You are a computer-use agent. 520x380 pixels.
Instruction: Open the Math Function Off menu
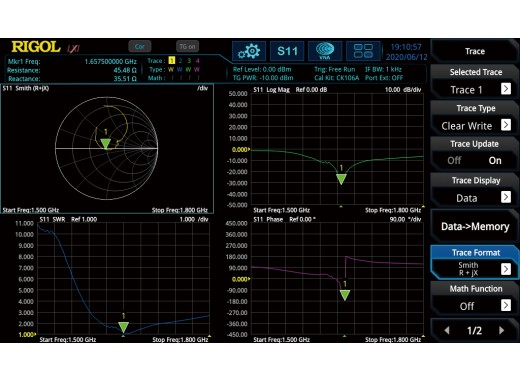click(475, 298)
